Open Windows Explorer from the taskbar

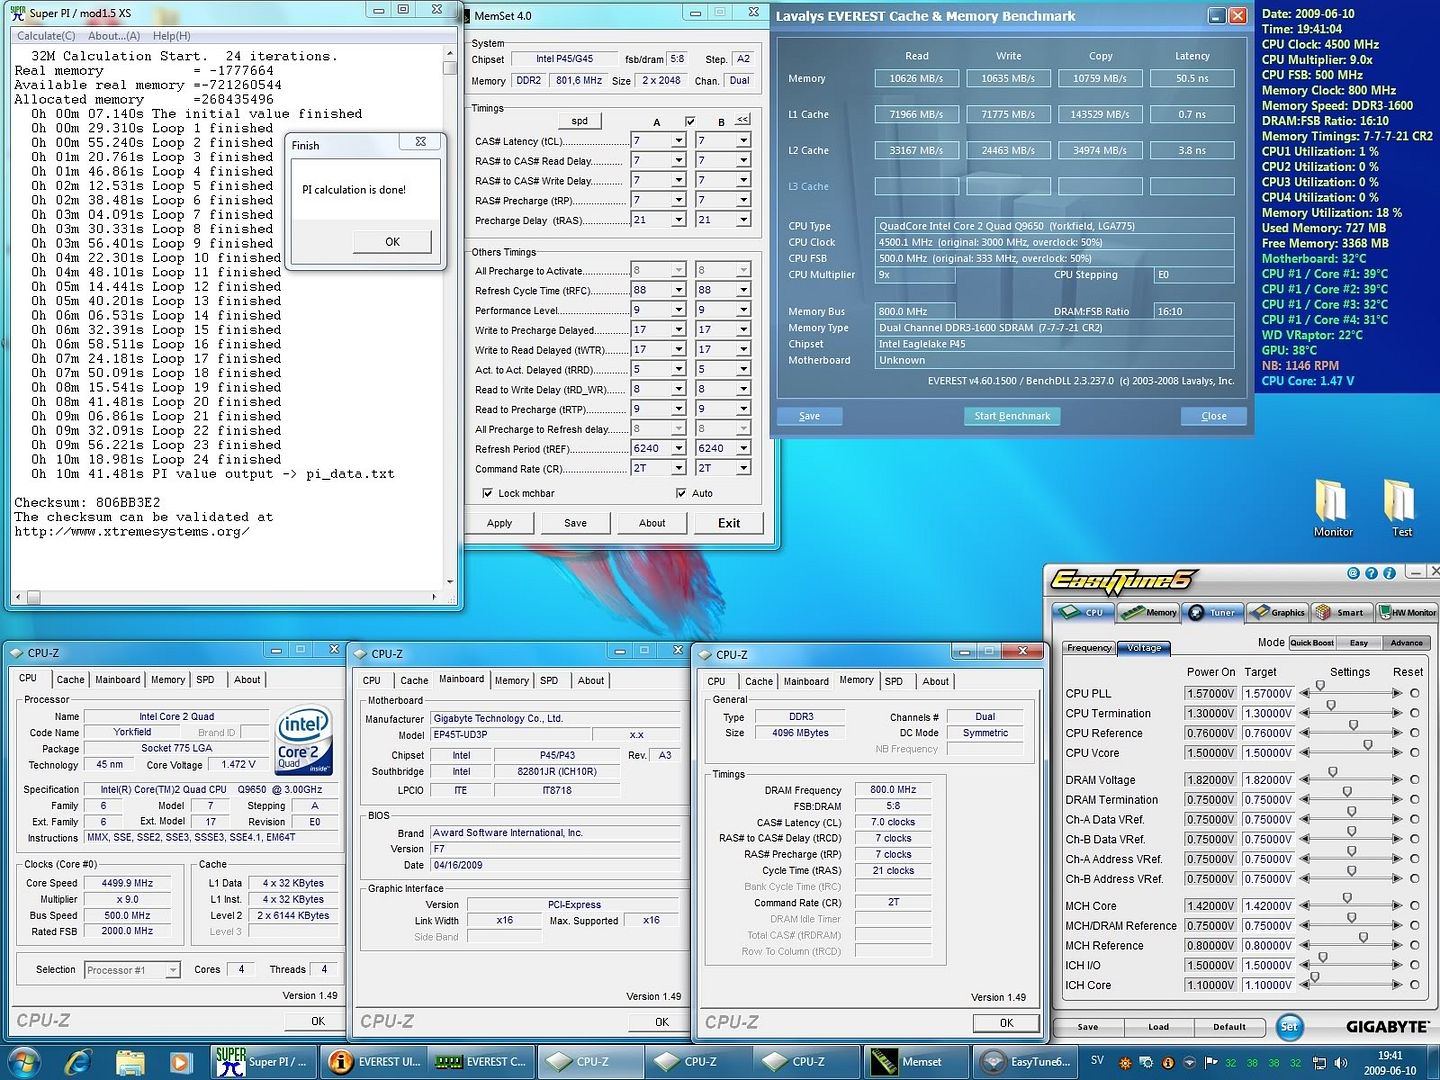pyautogui.click(x=130, y=1062)
